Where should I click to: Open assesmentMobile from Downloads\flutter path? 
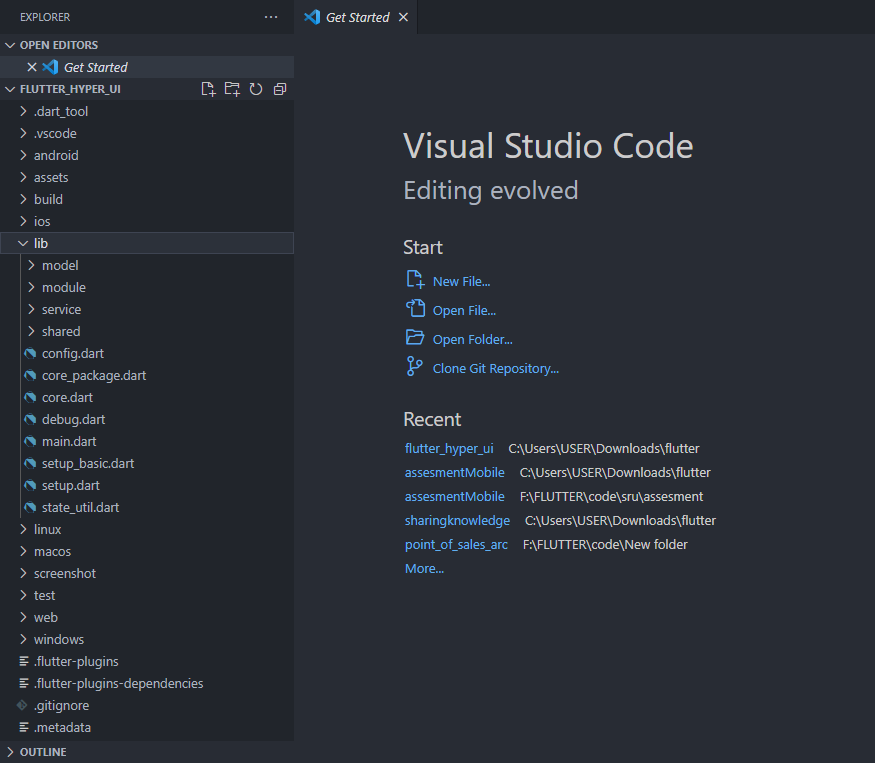tap(455, 472)
